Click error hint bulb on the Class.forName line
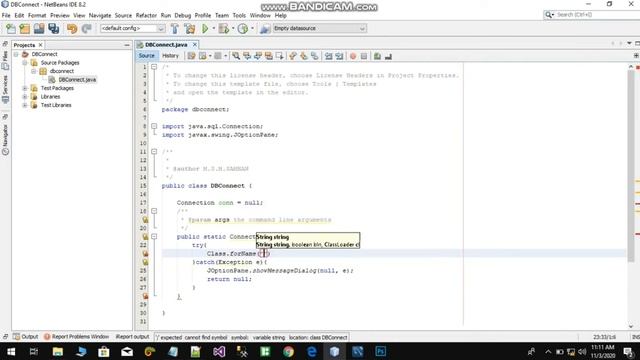The width and height of the screenshot is (640, 360). tap(145, 253)
